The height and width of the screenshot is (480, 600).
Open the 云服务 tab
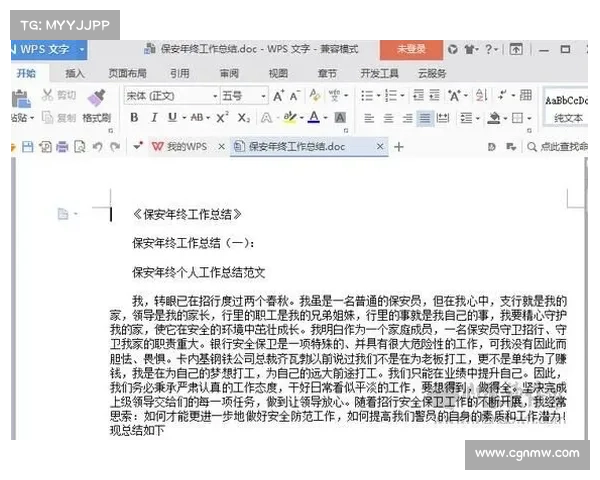pos(432,73)
